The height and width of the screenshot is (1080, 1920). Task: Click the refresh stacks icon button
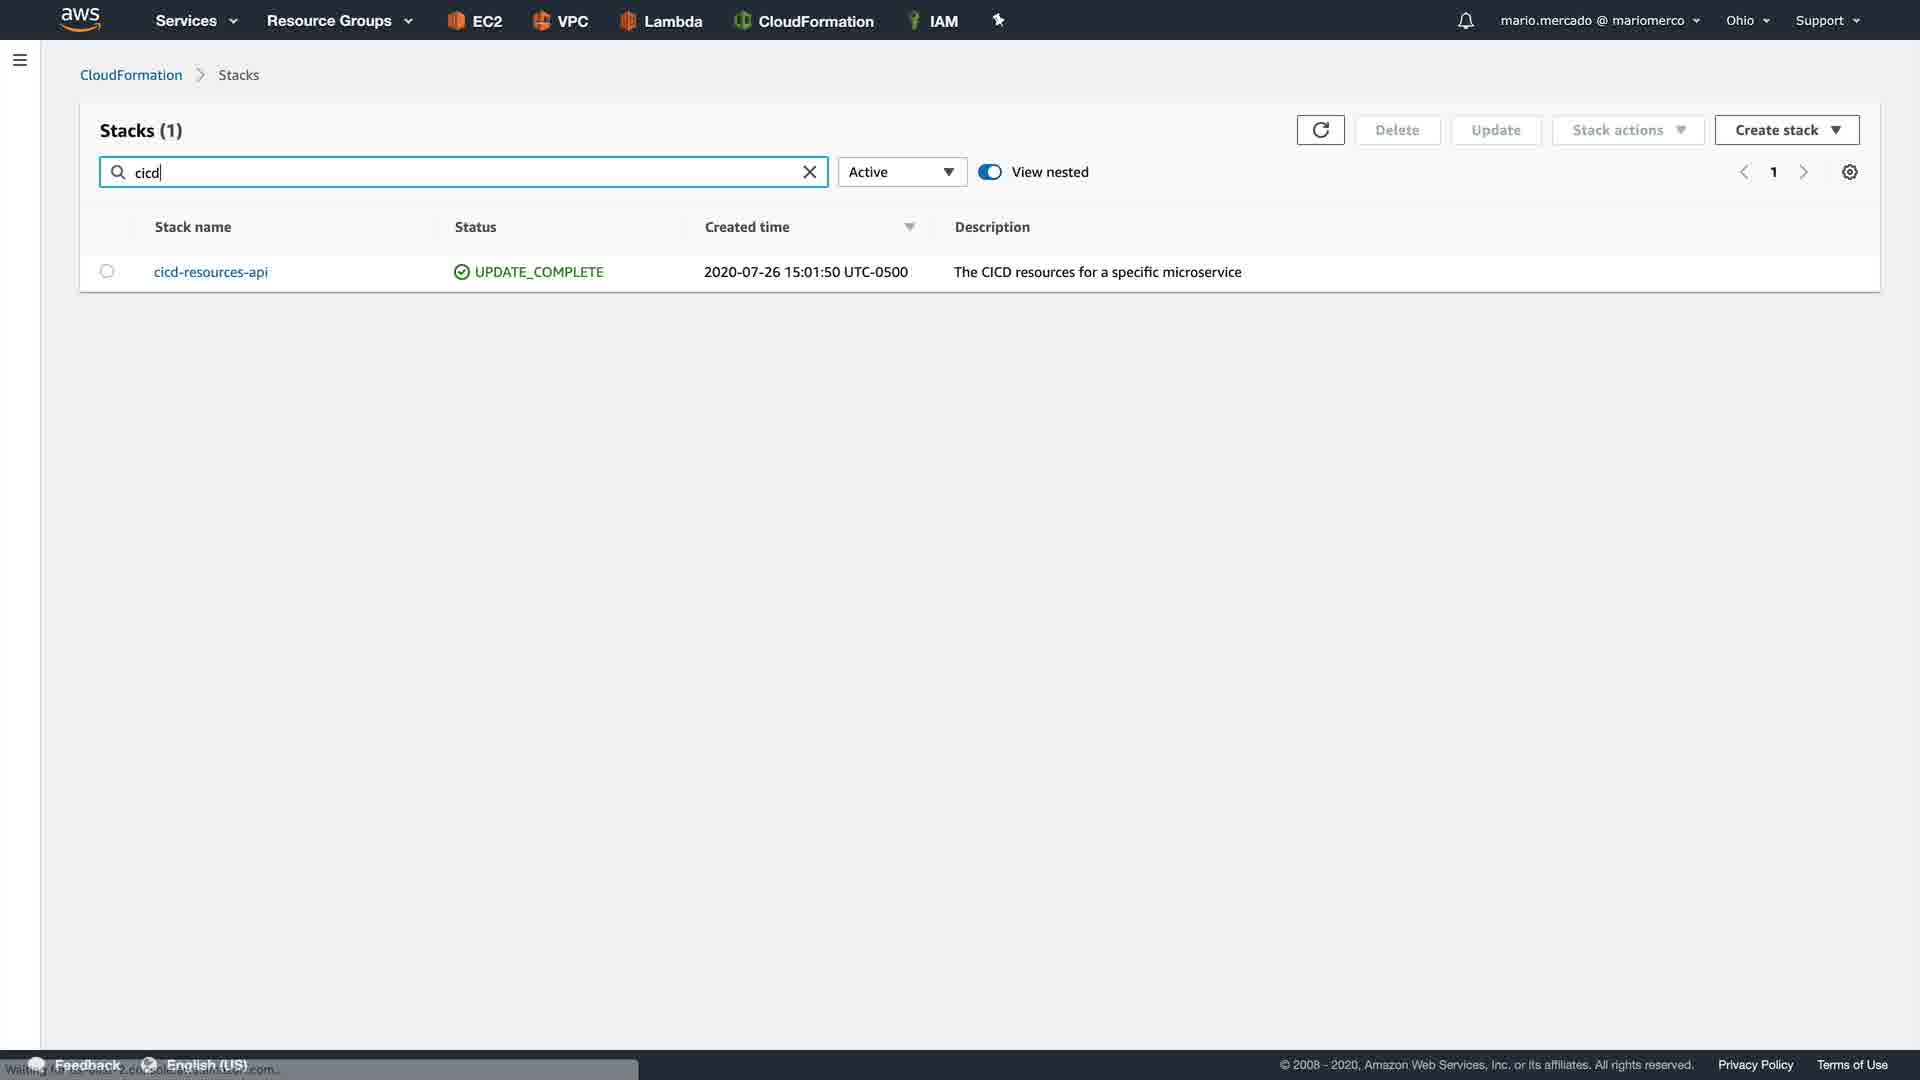tap(1320, 130)
